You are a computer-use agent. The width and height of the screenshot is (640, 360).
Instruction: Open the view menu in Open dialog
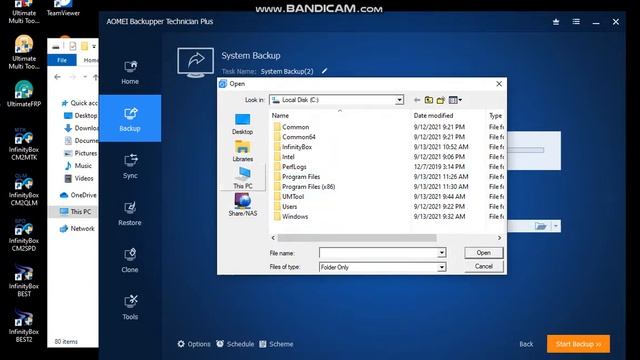pos(455,100)
